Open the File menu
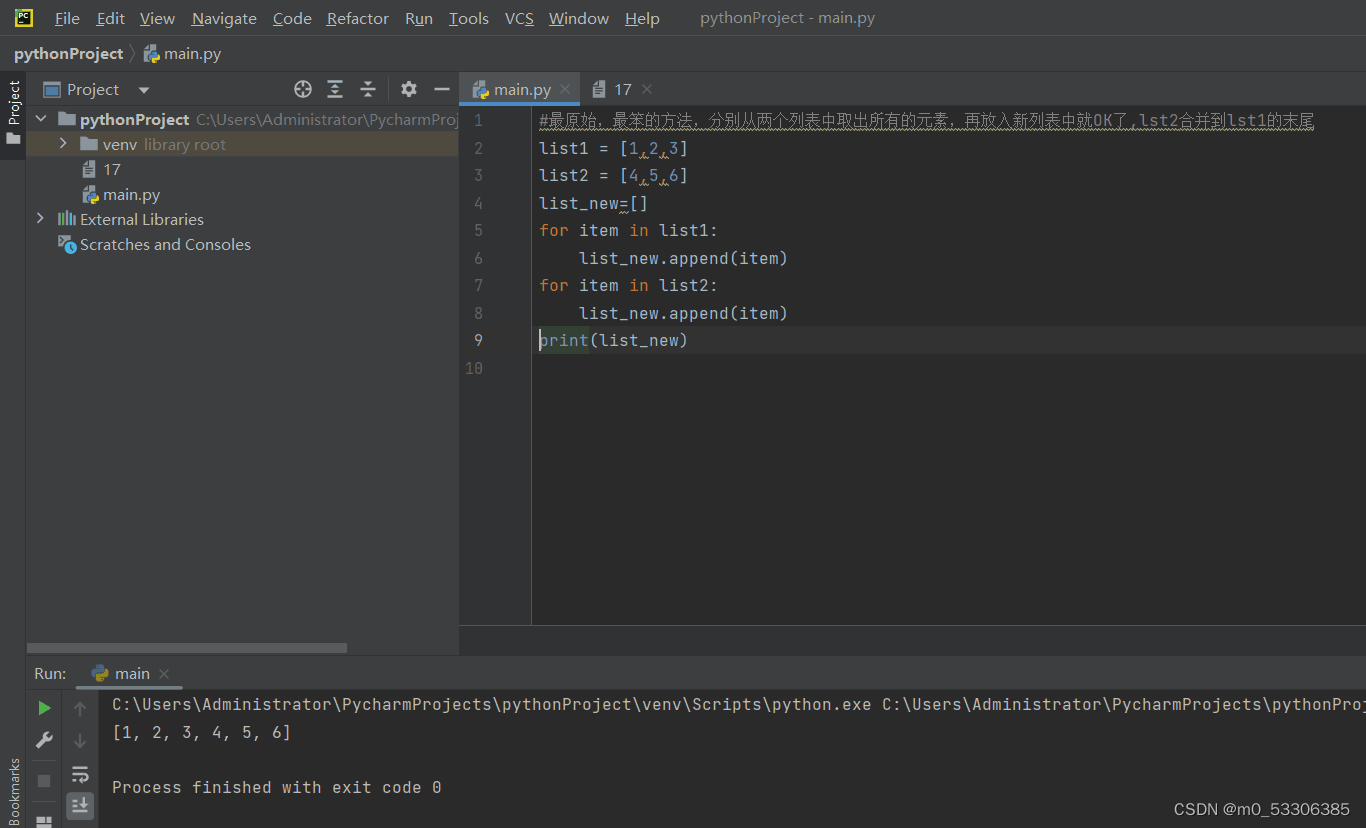Viewport: 1366px width, 828px height. [67, 18]
